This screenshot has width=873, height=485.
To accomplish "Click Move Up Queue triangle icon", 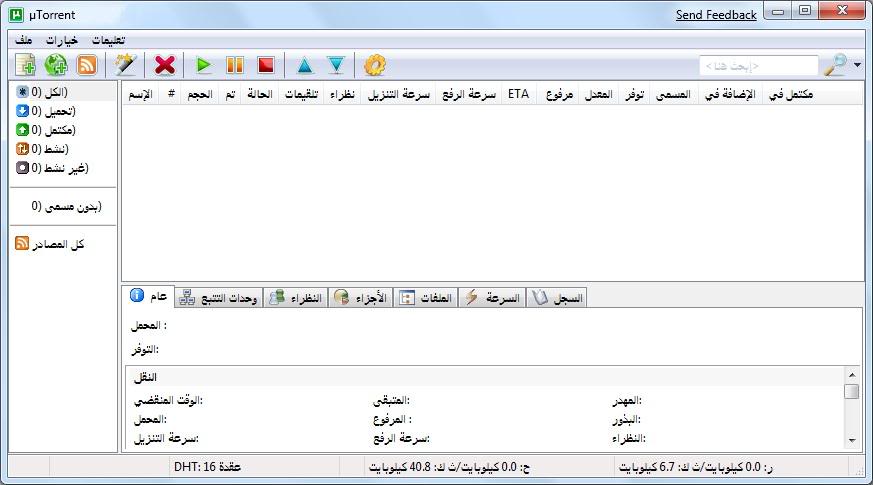I will [305, 65].
